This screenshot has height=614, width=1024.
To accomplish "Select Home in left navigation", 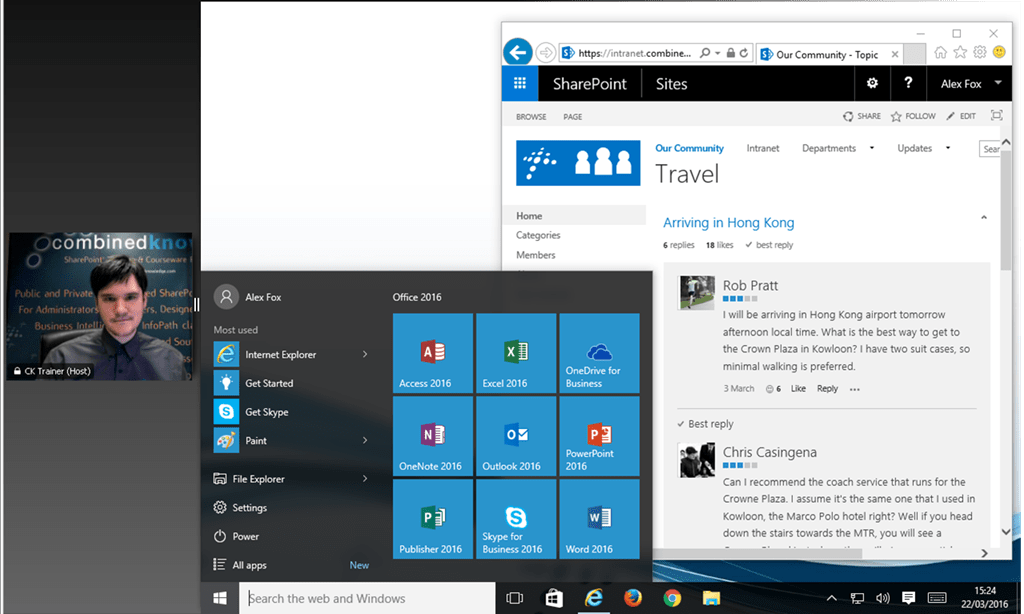I will 575,216.
